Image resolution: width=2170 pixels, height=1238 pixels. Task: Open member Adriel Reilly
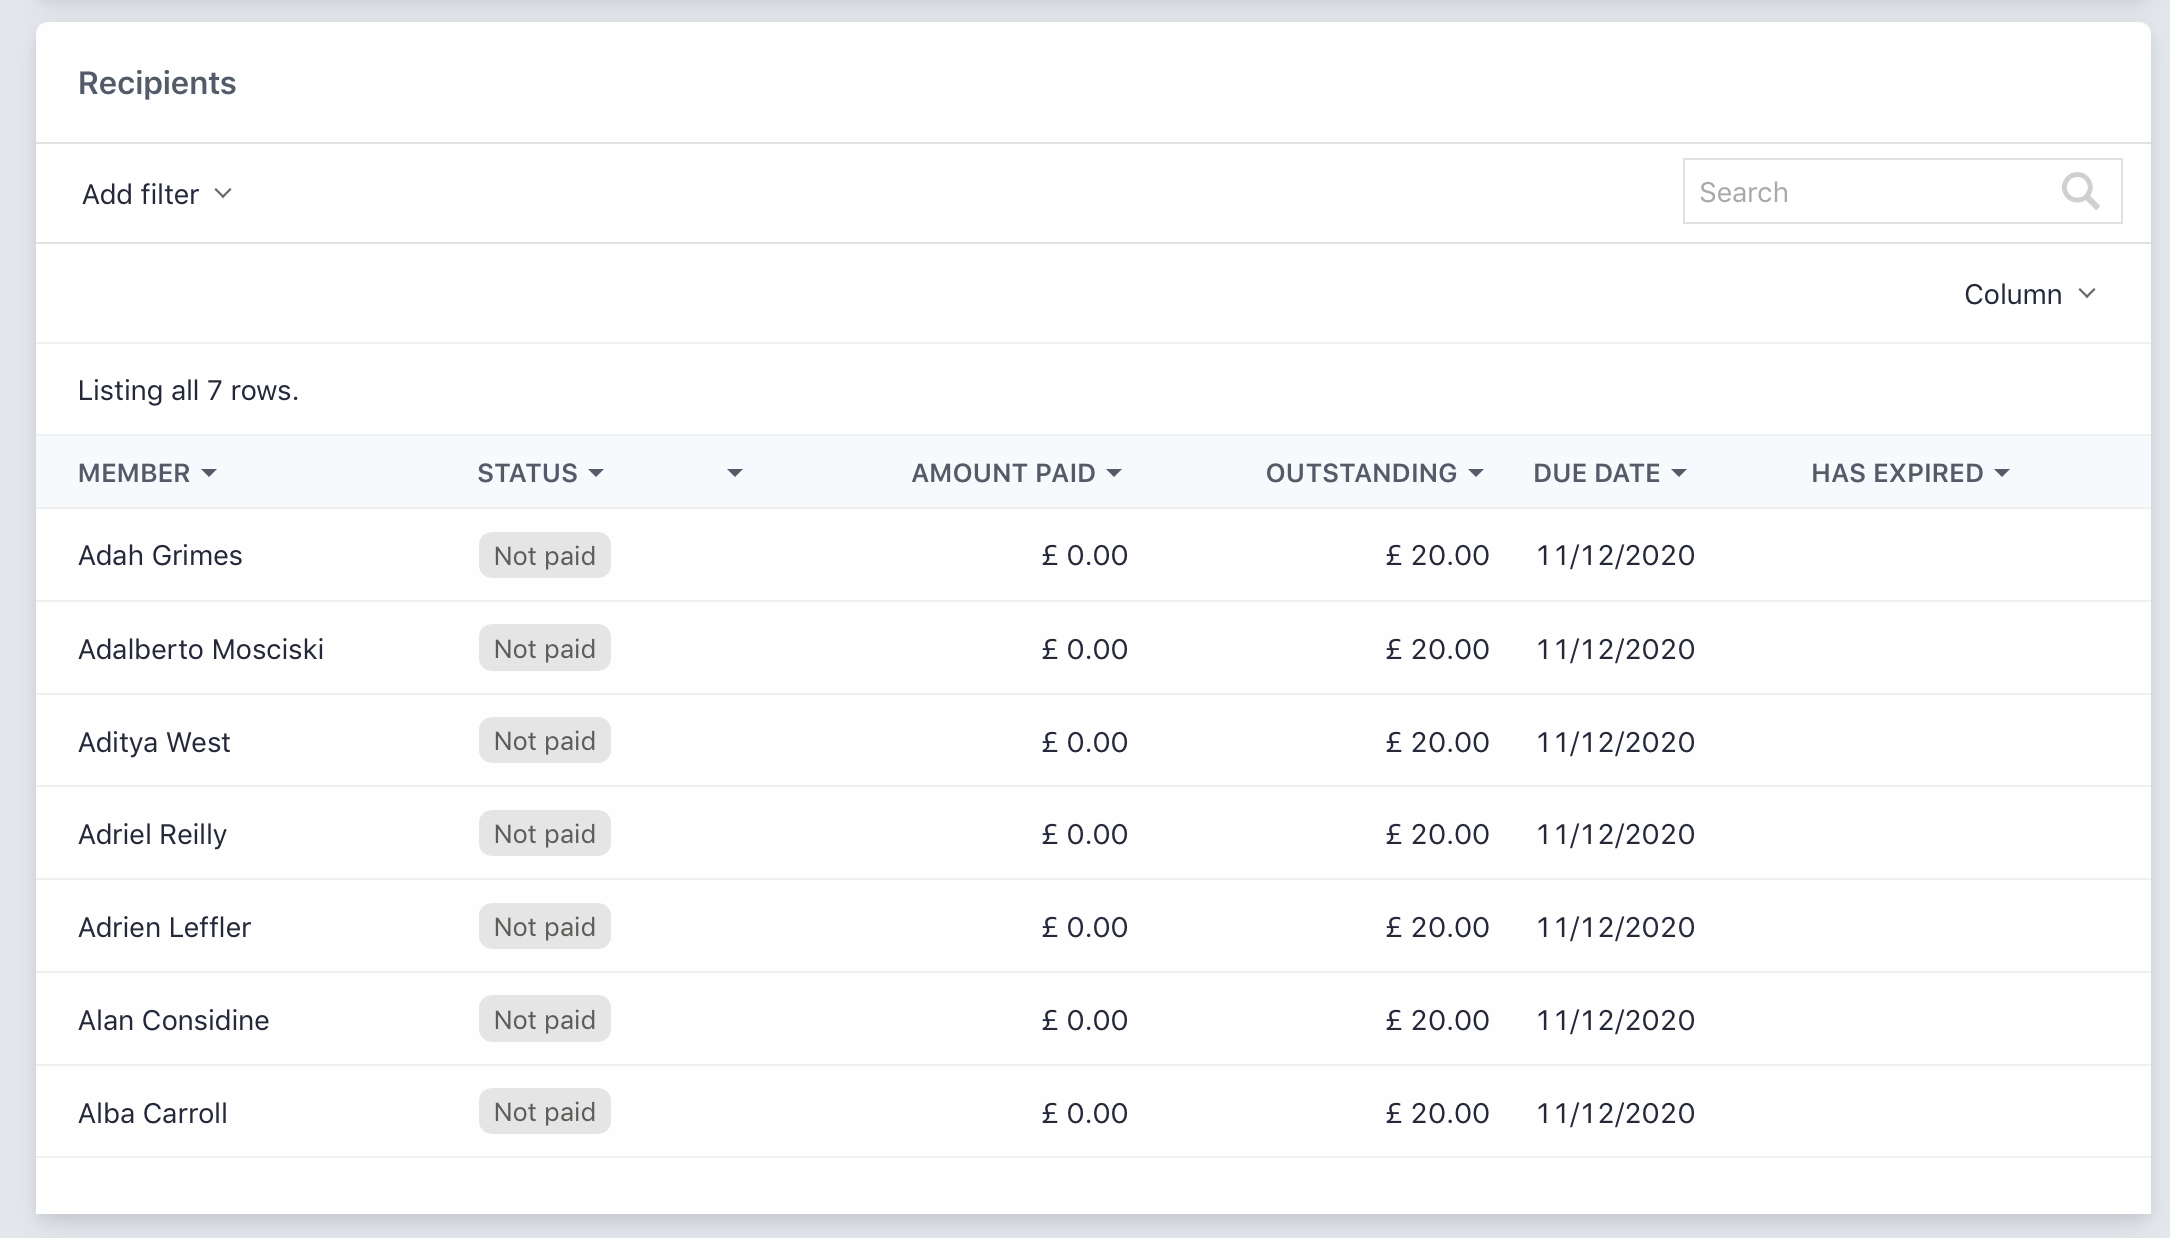click(152, 834)
